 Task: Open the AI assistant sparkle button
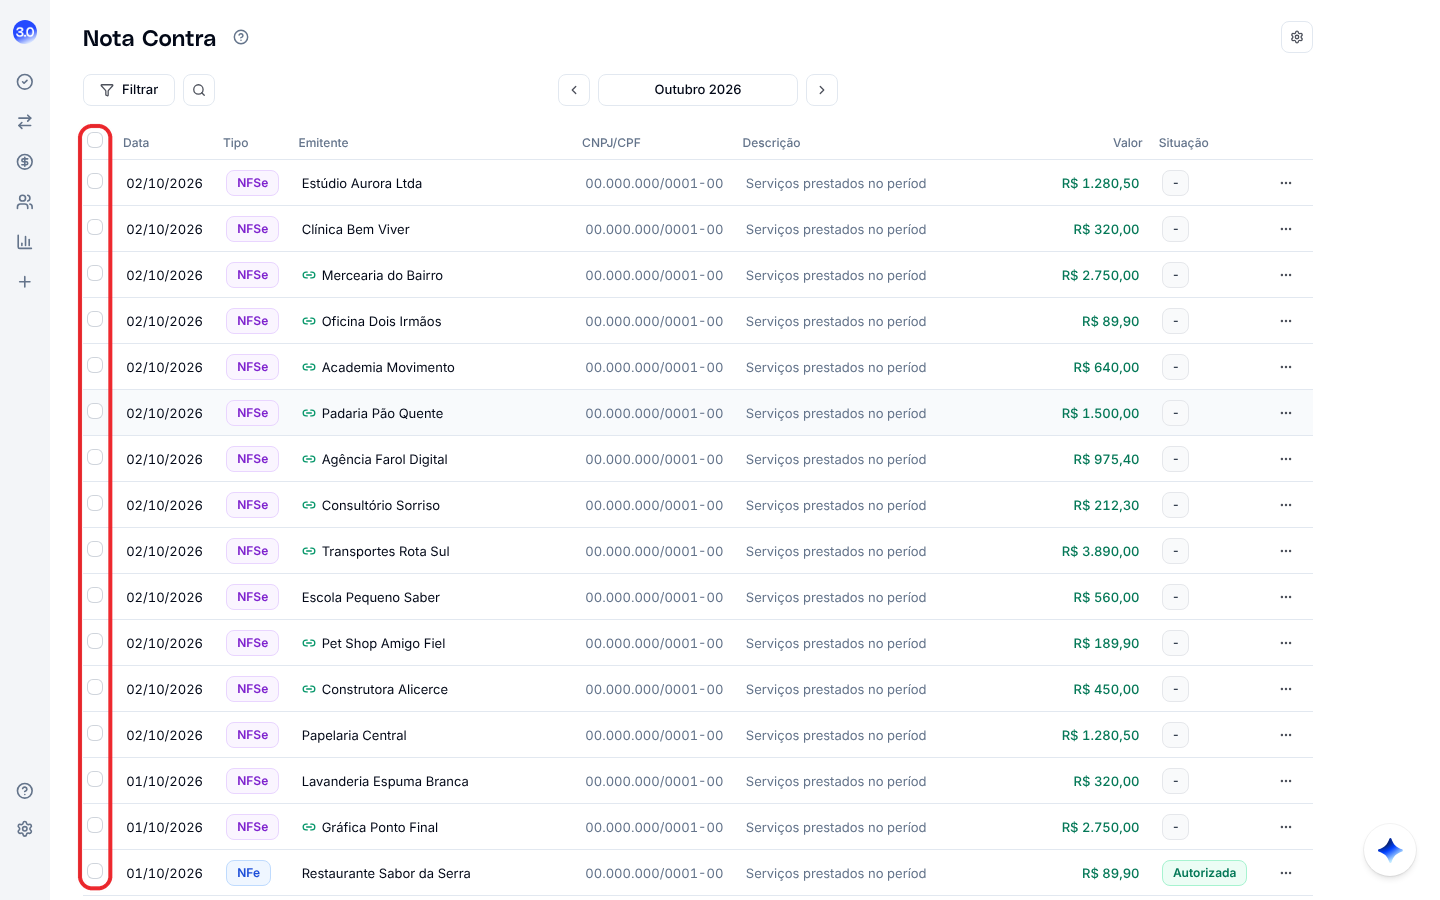[x=1390, y=850]
